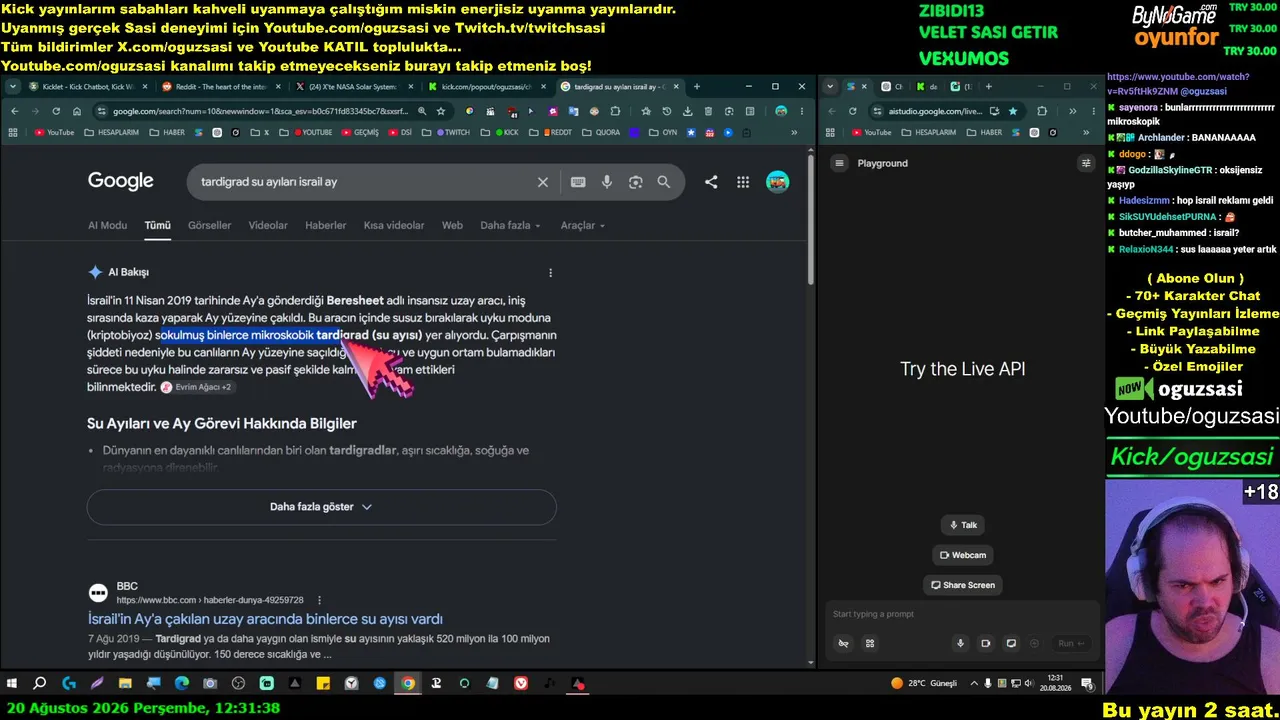Open Windows taskbar search
Image resolution: width=1280 pixels, height=720 pixels.
tap(40, 684)
